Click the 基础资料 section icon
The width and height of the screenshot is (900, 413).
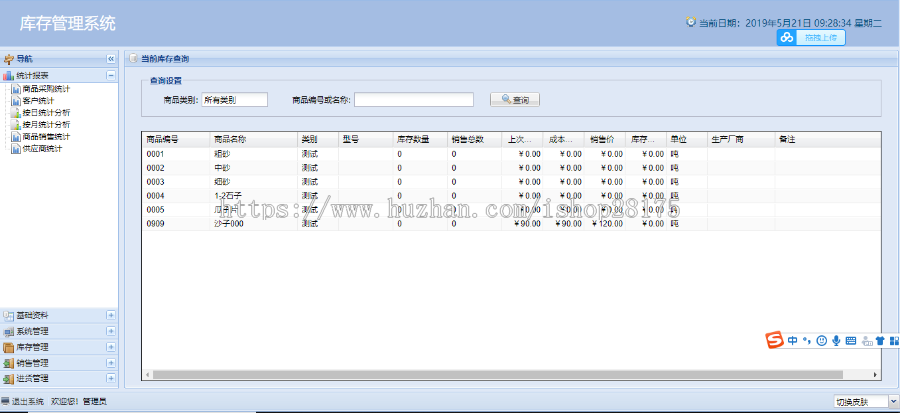pyautogui.click(x=9, y=315)
